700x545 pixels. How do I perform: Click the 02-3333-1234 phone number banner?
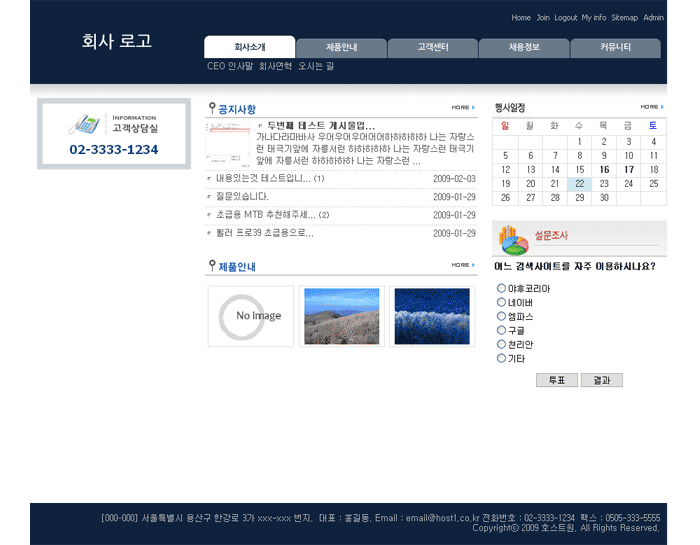pos(114,150)
